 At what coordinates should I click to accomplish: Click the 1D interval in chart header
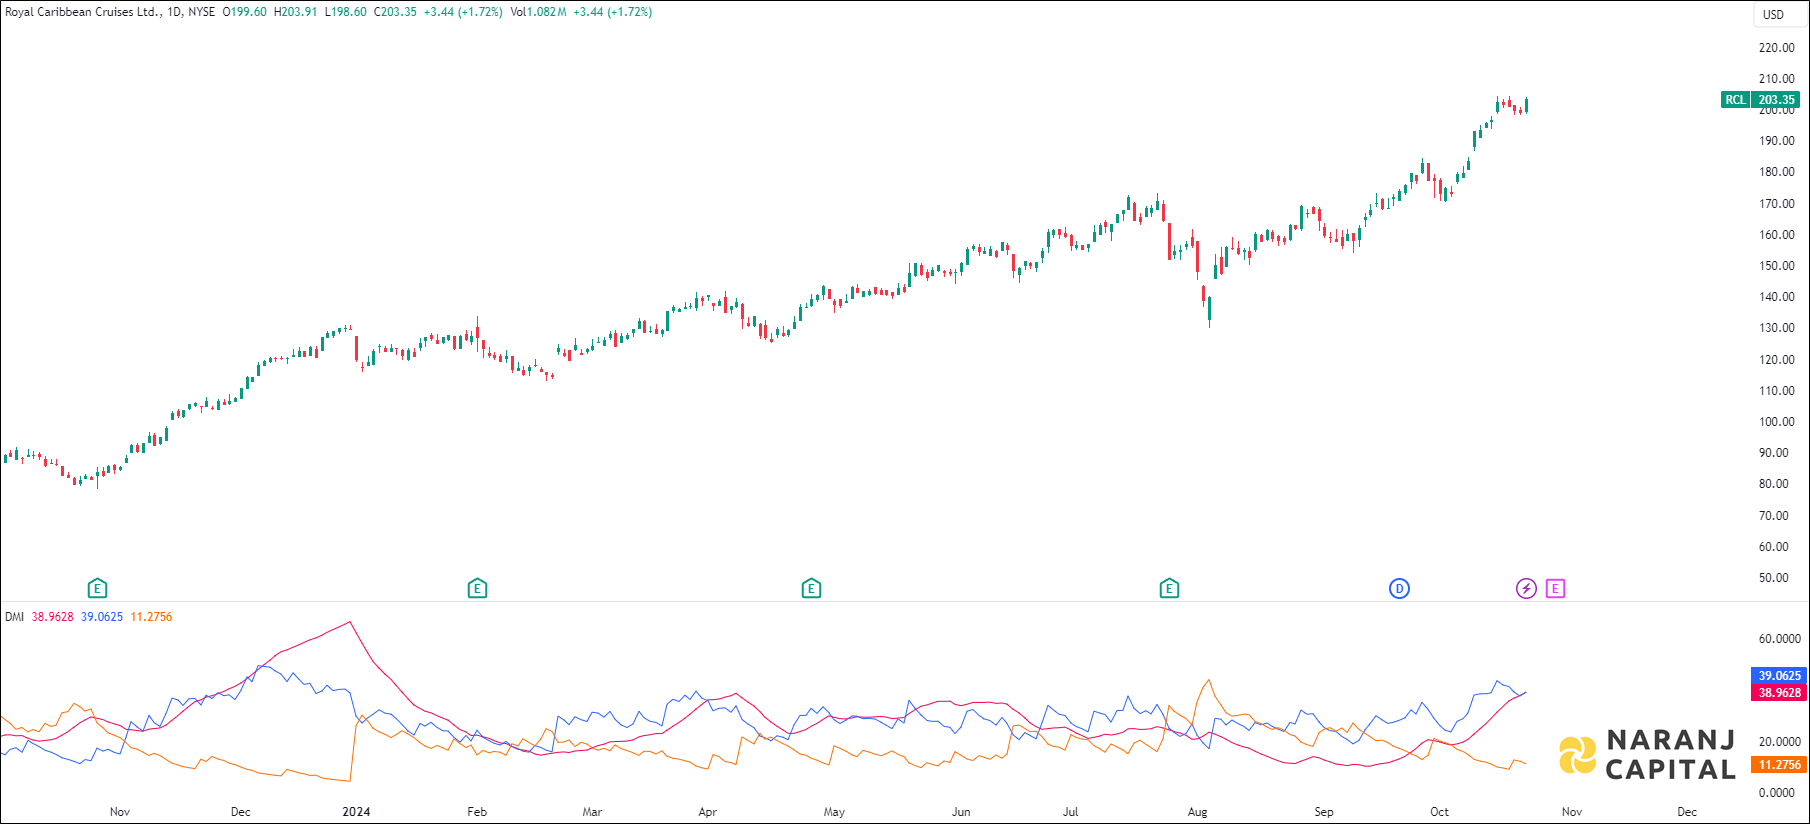(x=174, y=12)
